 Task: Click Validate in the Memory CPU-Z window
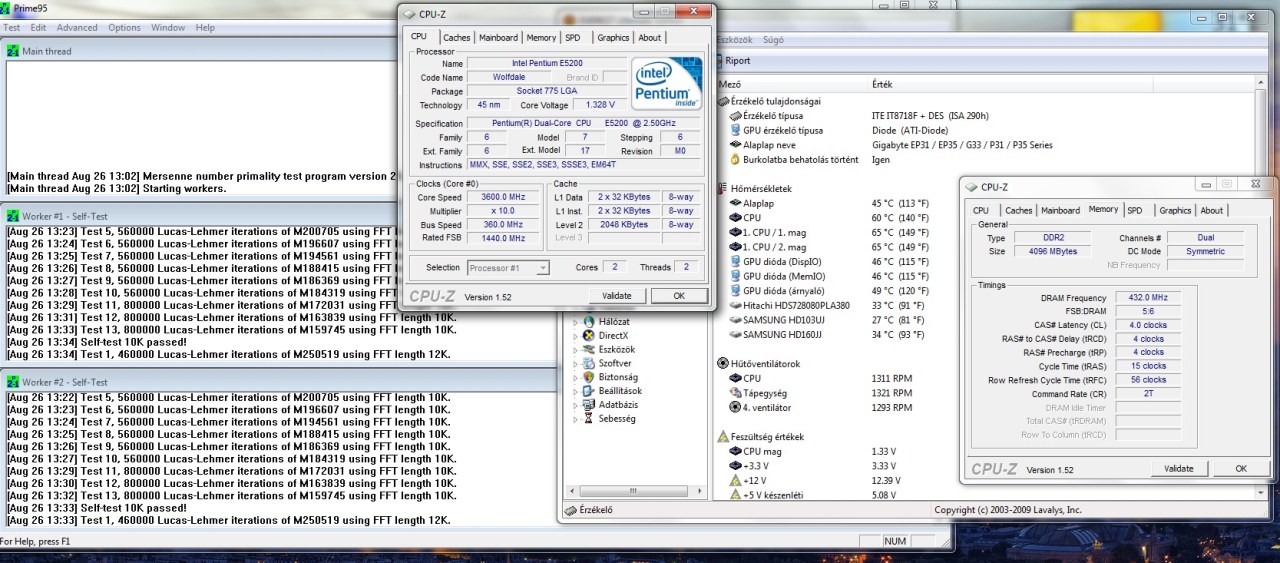pyautogui.click(x=1179, y=468)
